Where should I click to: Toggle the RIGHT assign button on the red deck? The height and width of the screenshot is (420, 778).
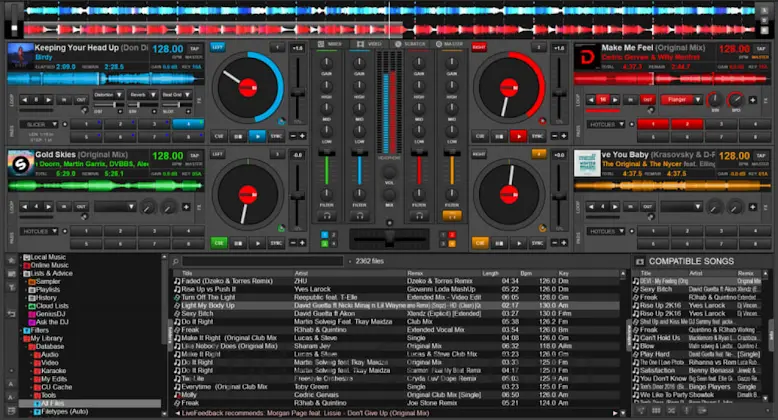point(479,46)
